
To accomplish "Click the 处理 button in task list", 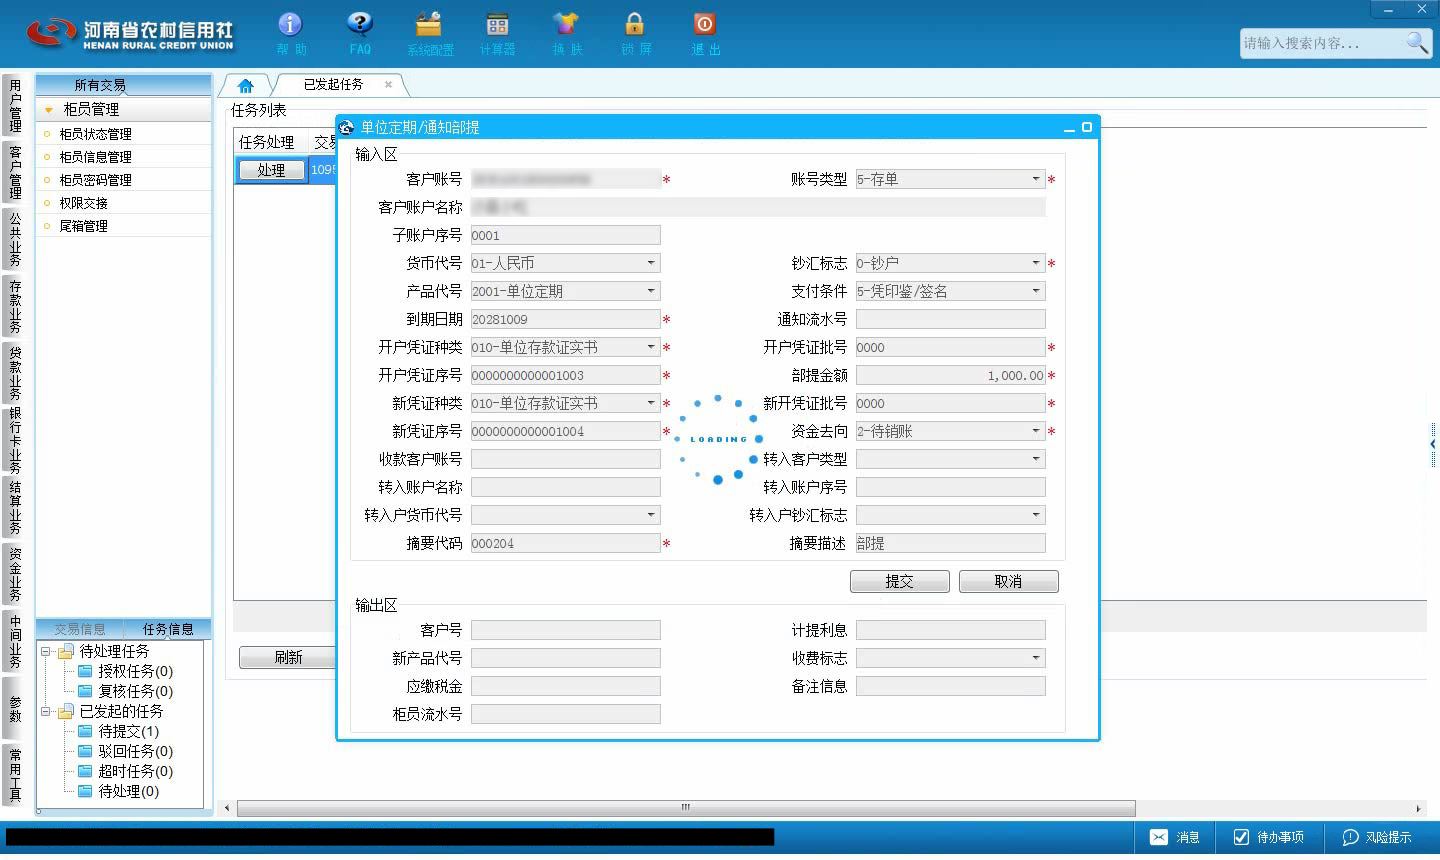I will (271, 170).
